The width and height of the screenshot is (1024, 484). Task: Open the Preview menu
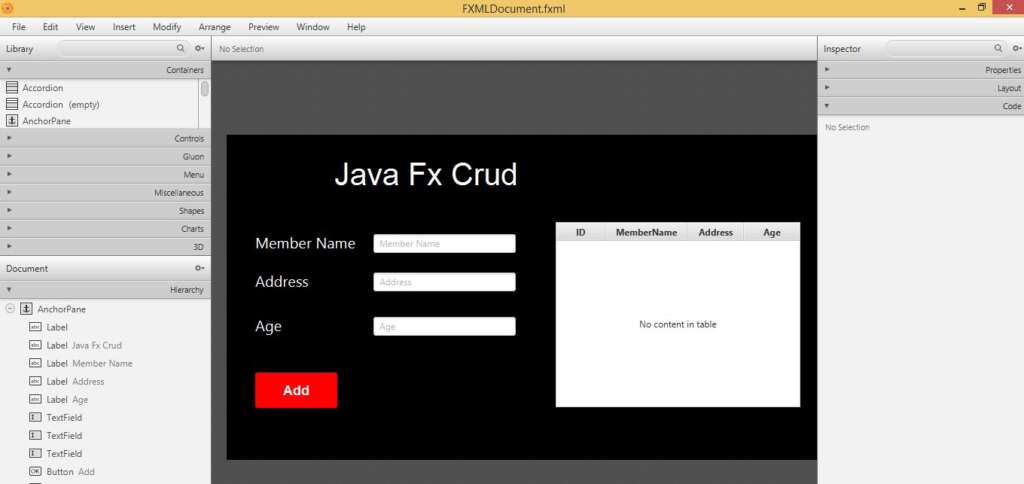[264, 27]
